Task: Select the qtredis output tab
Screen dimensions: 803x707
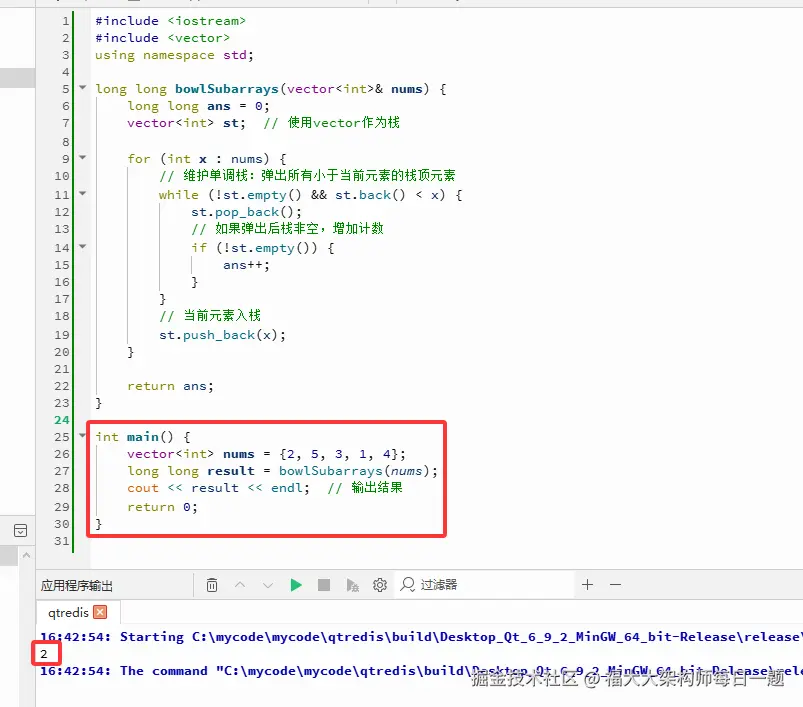Action: click(68, 612)
